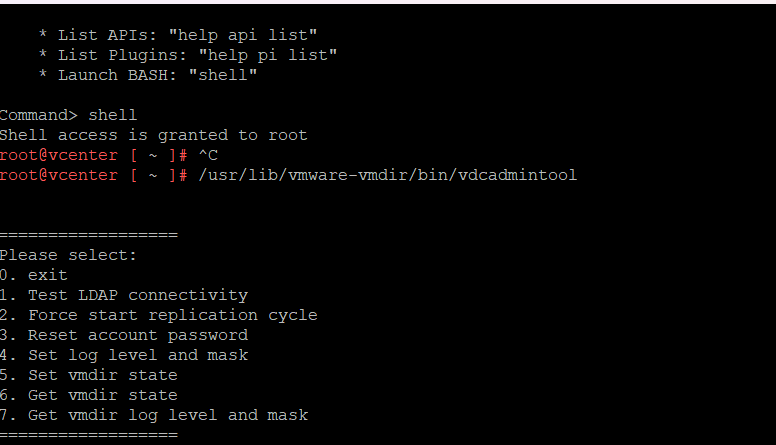This screenshot has width=776, height=445.
Task: Click the "Launch BASH" help hint
Action: point(157,75)
